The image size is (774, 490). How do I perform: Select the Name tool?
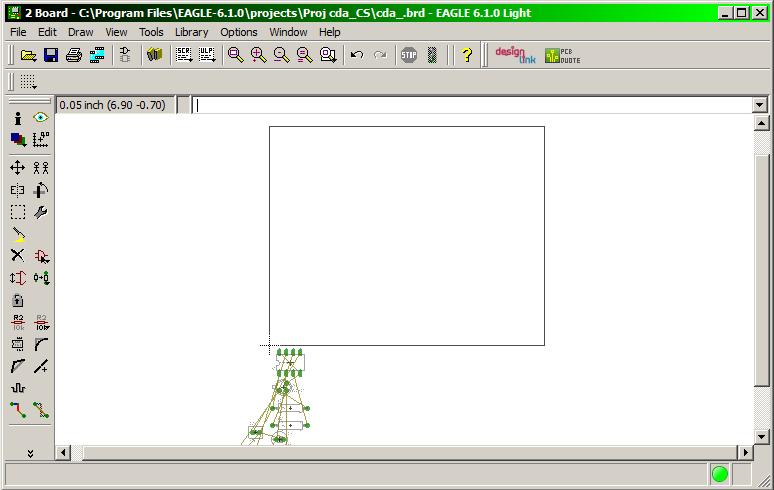click(x=18, y=322)
